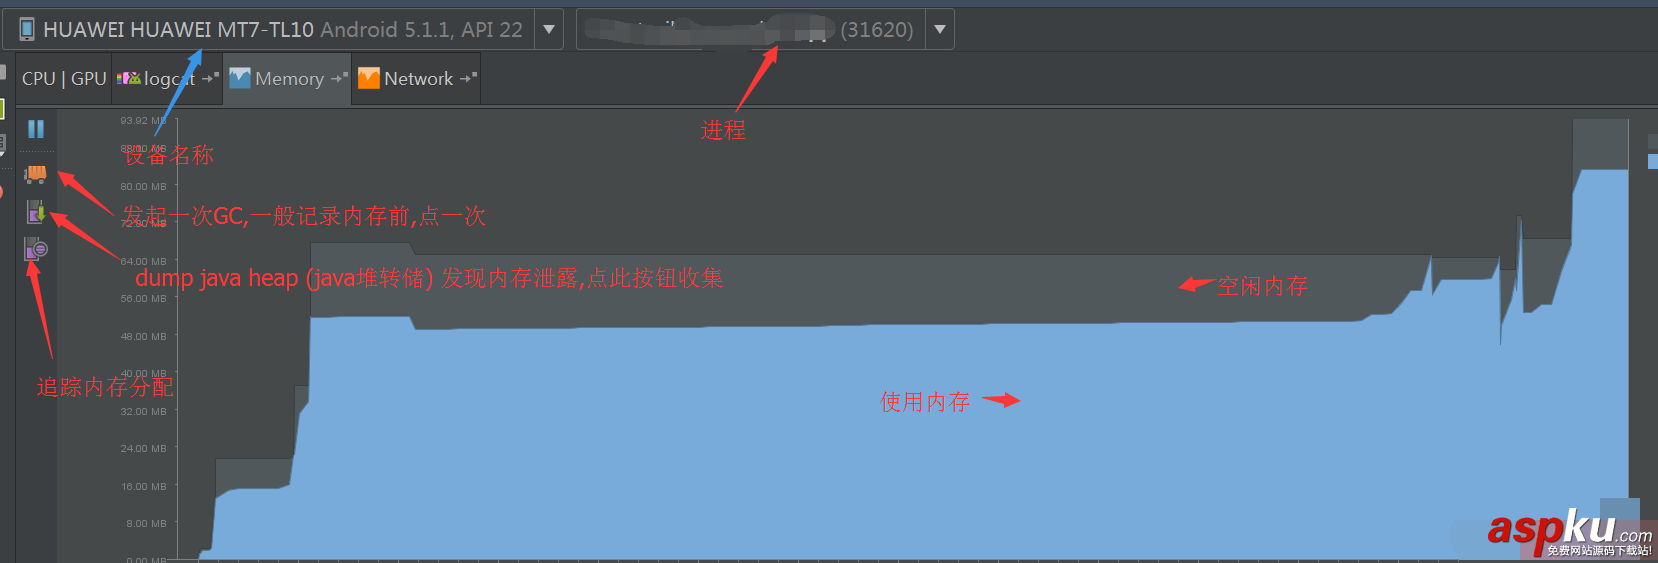
Task: Toggle the pin on the Network tab
Action: (468, 78)
